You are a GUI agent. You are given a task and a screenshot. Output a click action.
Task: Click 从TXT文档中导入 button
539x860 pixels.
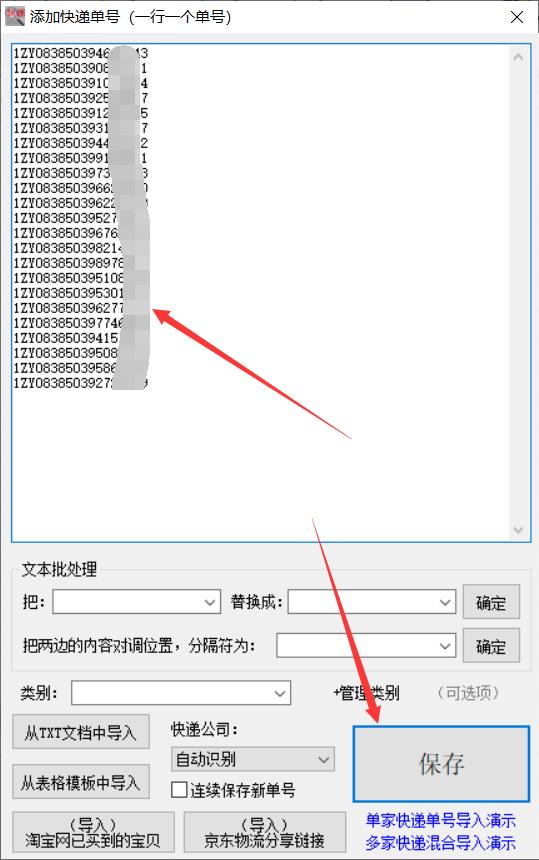[x=81, y=732]
